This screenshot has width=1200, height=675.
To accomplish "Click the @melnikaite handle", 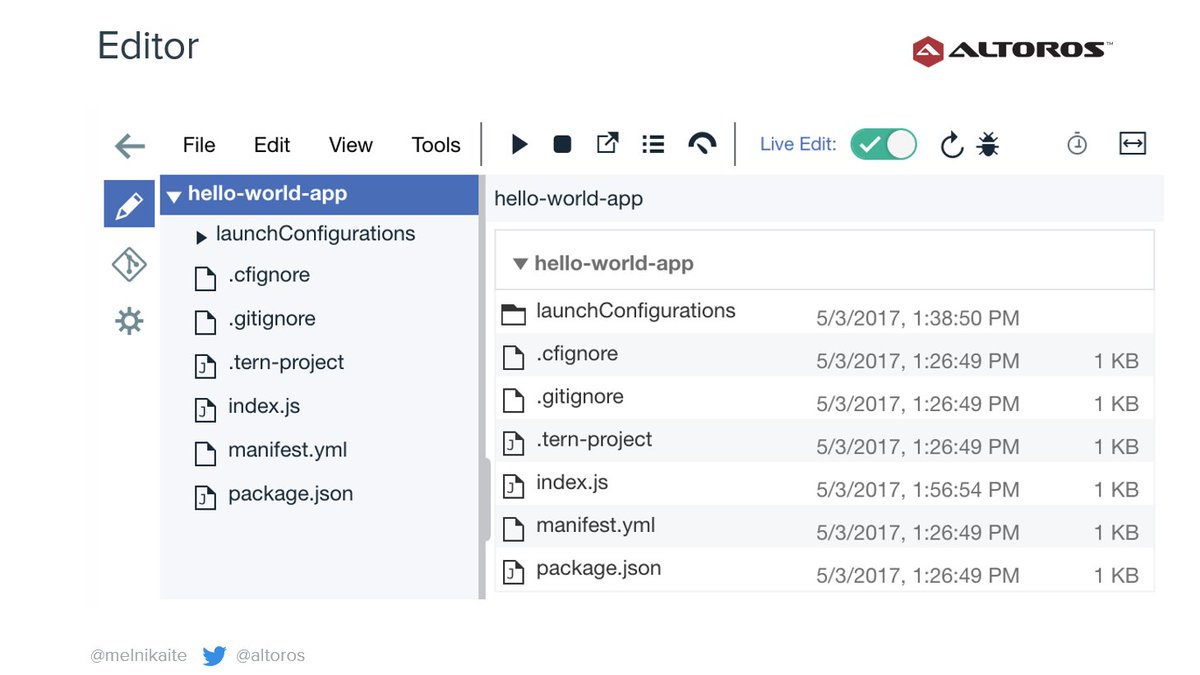I will (140, 656).
